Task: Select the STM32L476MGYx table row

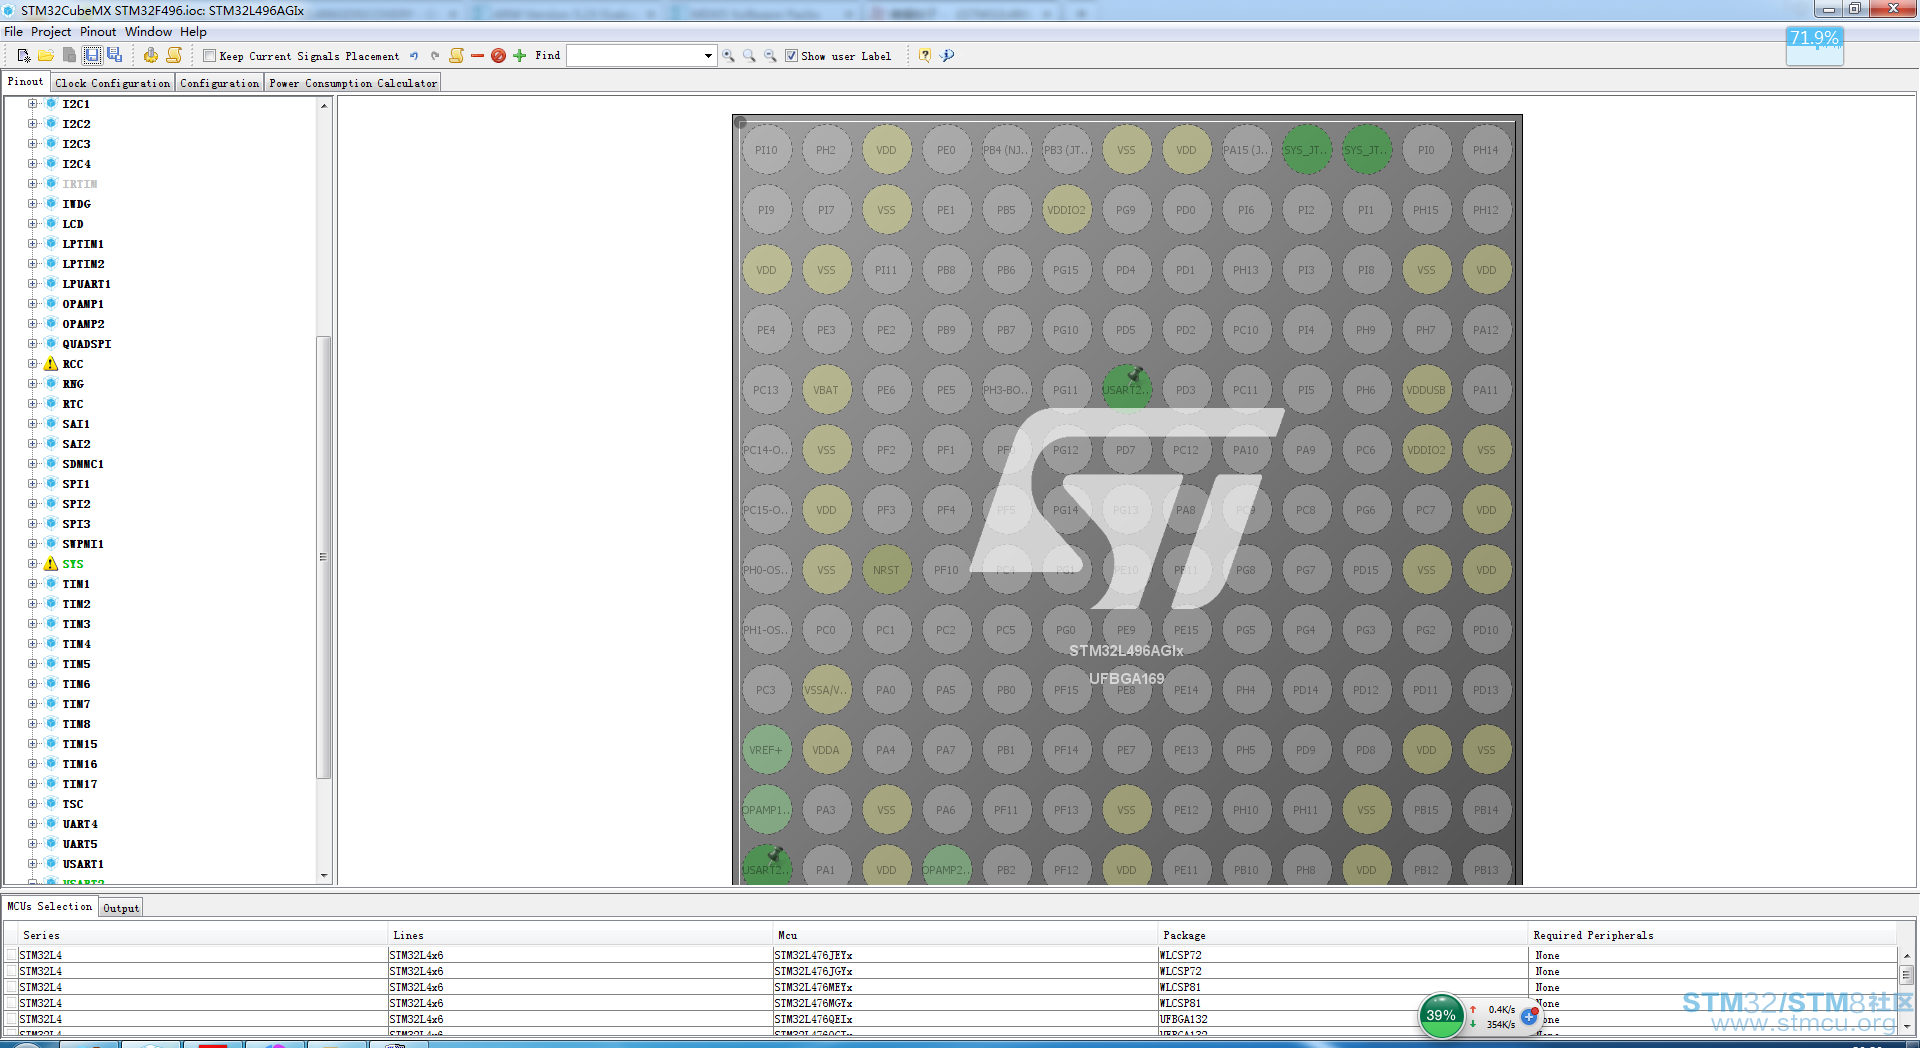Action: coord(950,1004)
